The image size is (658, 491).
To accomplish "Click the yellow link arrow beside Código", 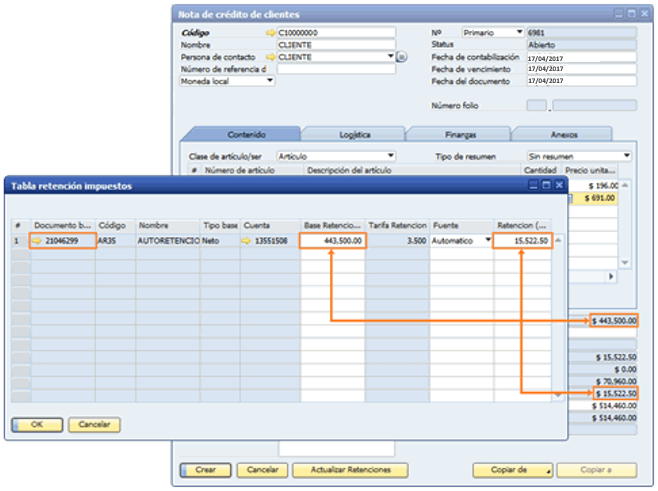I will tap(270, 33).
